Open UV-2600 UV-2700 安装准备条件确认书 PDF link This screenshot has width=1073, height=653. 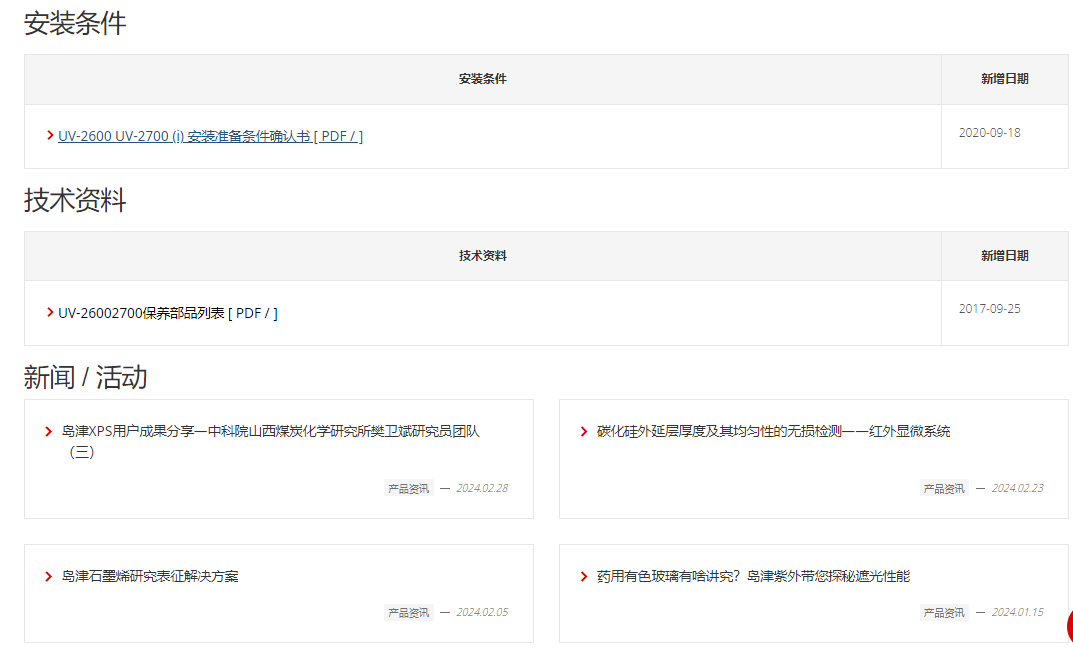(x=210, y=136)
